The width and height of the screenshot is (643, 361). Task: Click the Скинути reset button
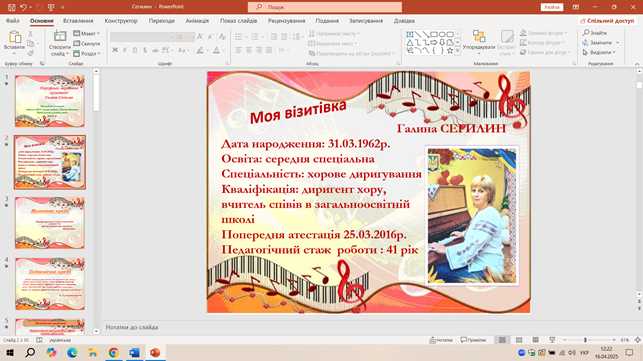click(87, 43)
